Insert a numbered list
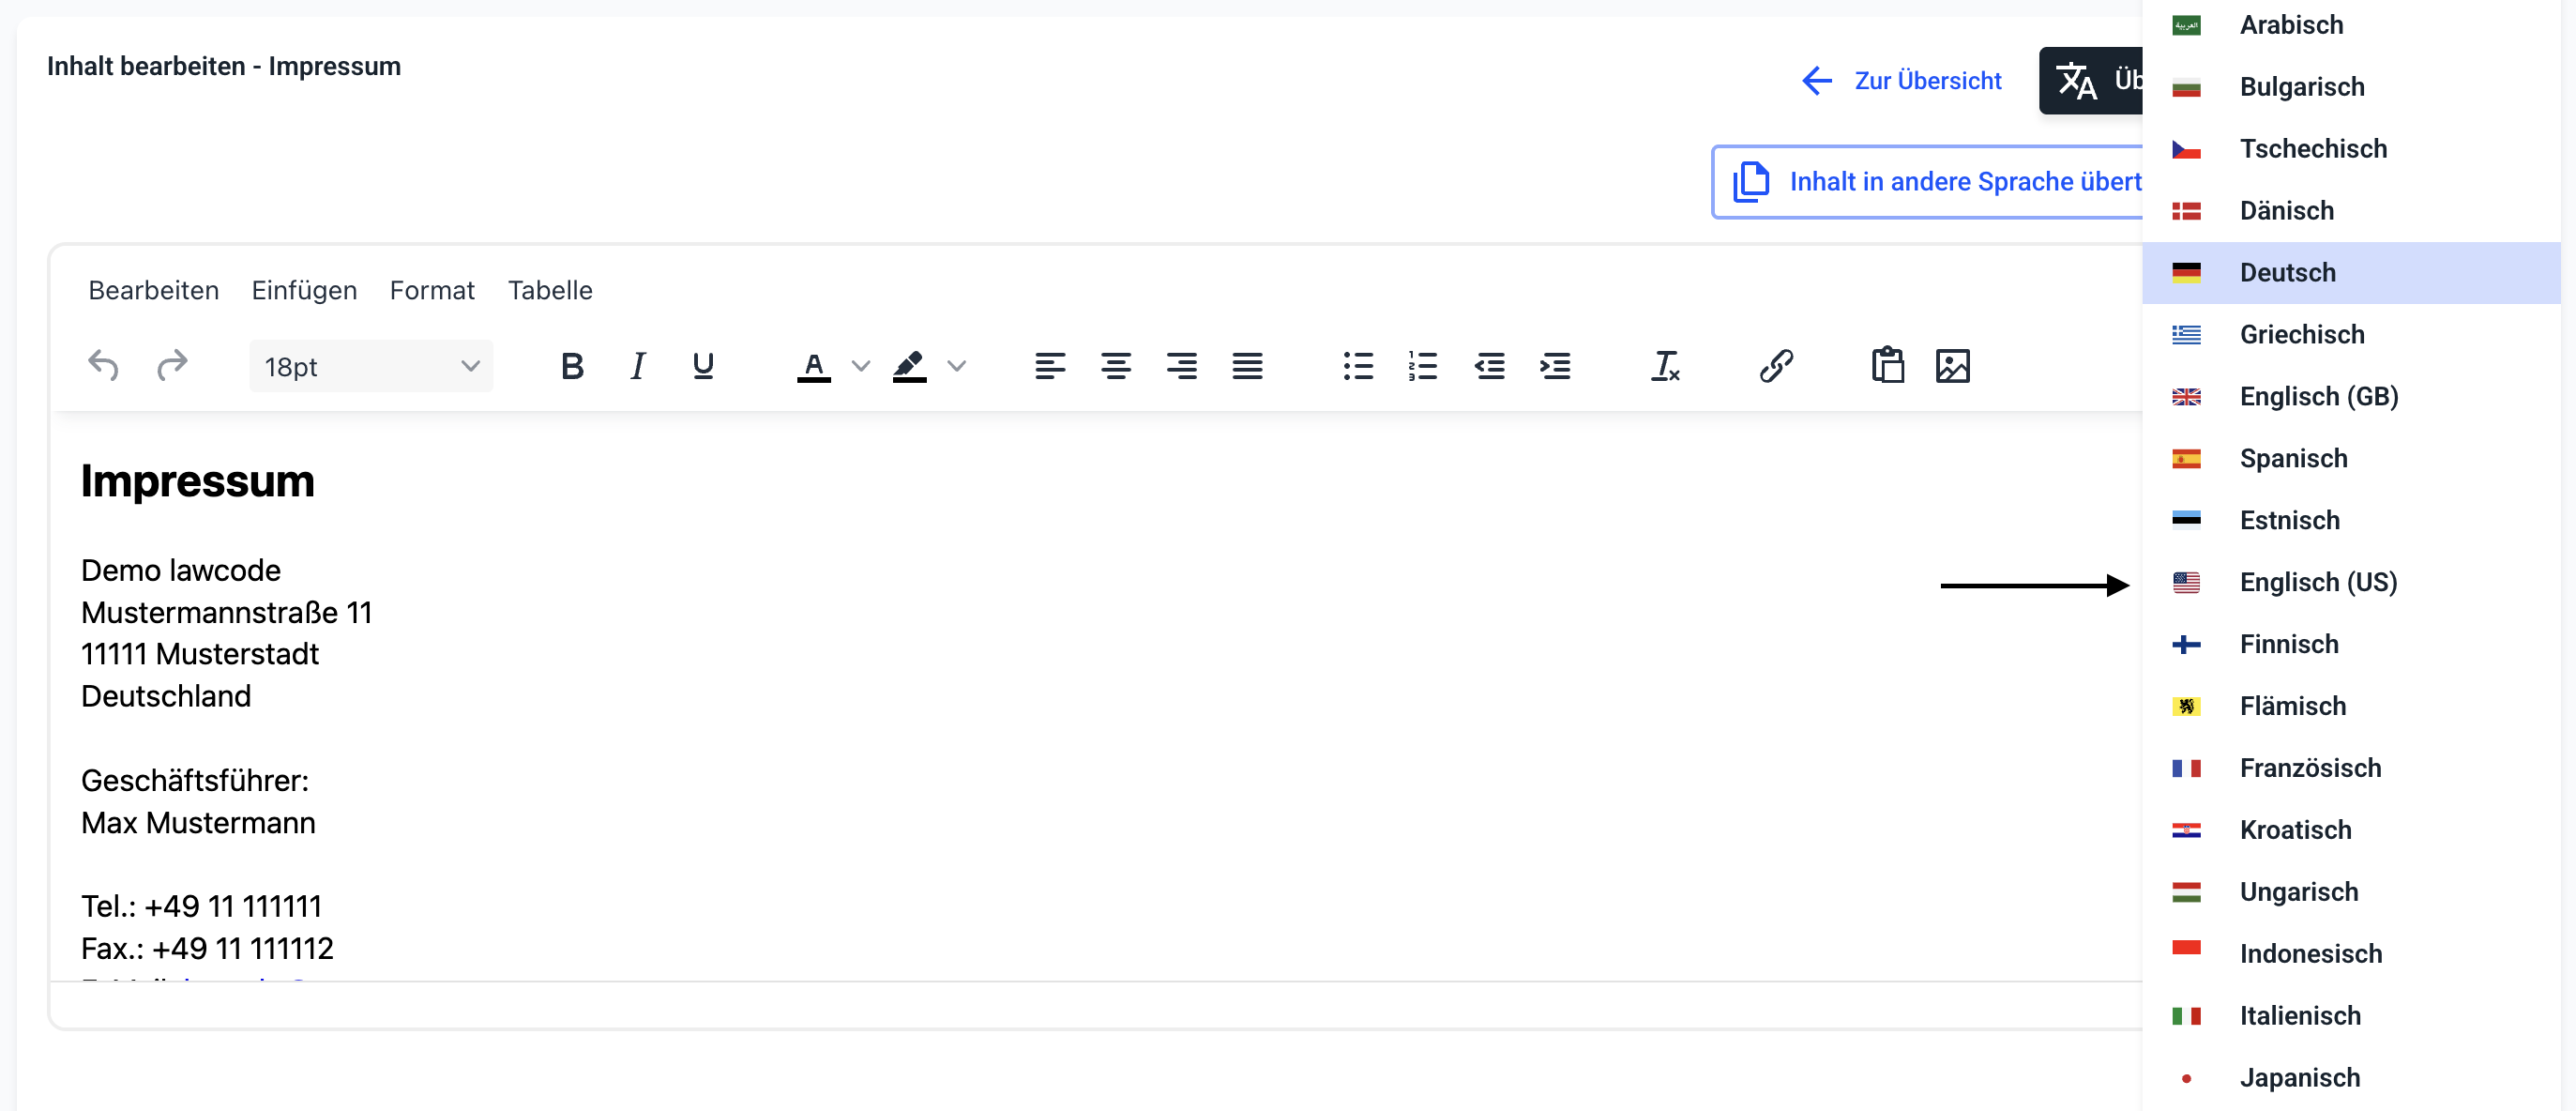Image resolution: width=2576 pixels, height=1111 pixels. [x=1422, y=366]
